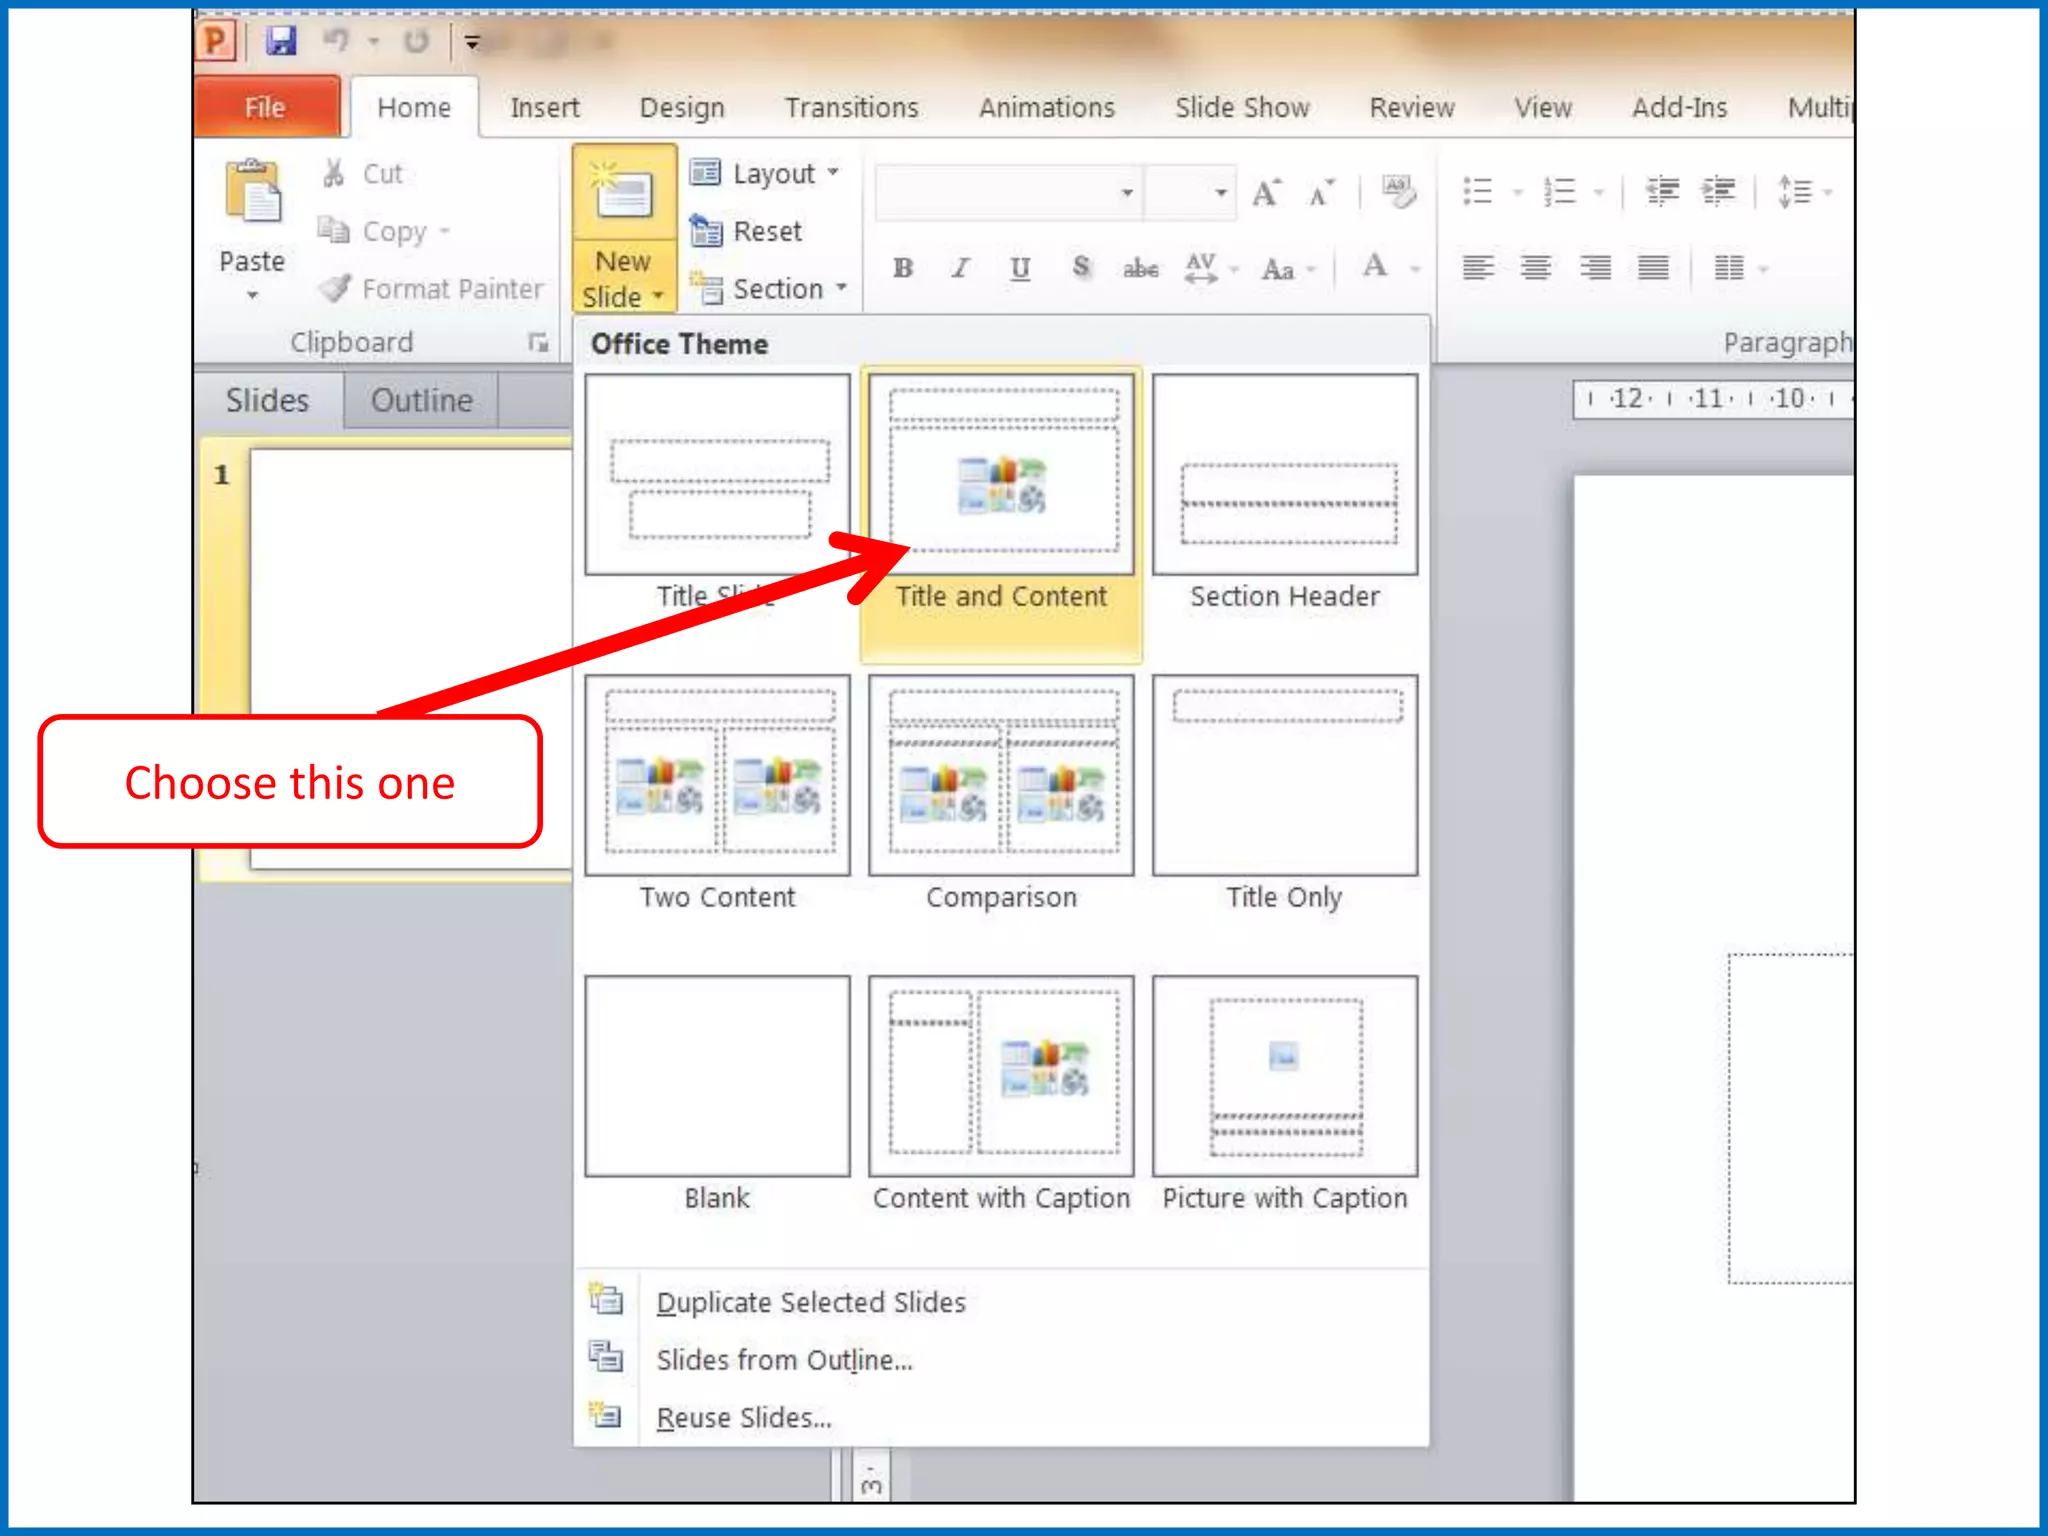Select Slides from Outline... option
Screen dimensions: 2048x1536
tap(784, 1359)
